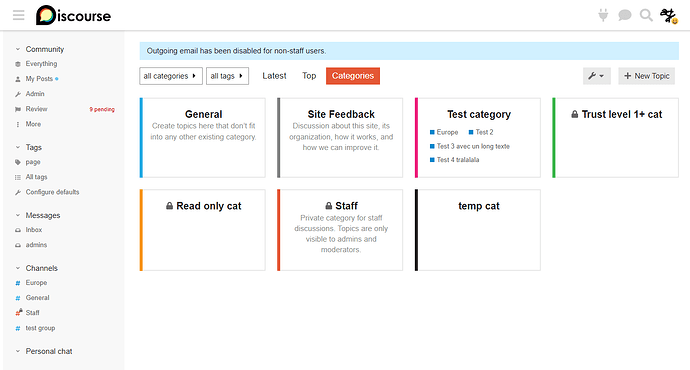Click the All tags list icon
The width and height of the screenshot is (690, 370).
(x=18, y=177)
